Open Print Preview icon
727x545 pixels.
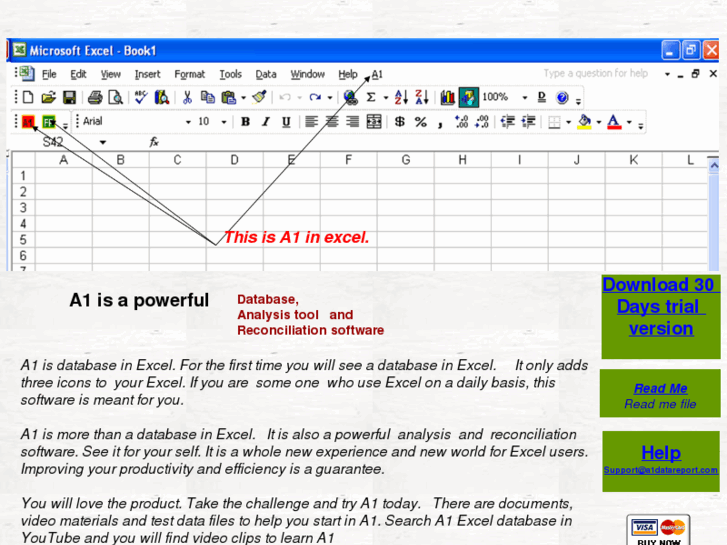pyautogui.click(x=115, y=97)
